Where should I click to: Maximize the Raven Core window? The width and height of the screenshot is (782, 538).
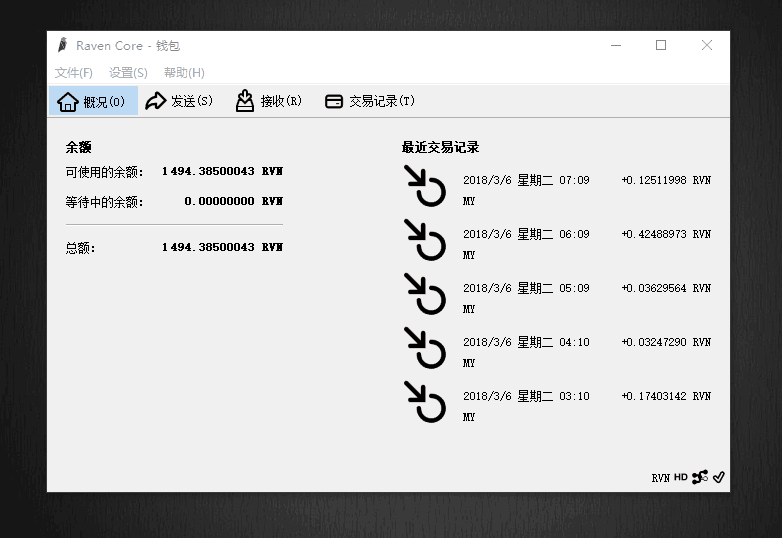pos(661,45)
